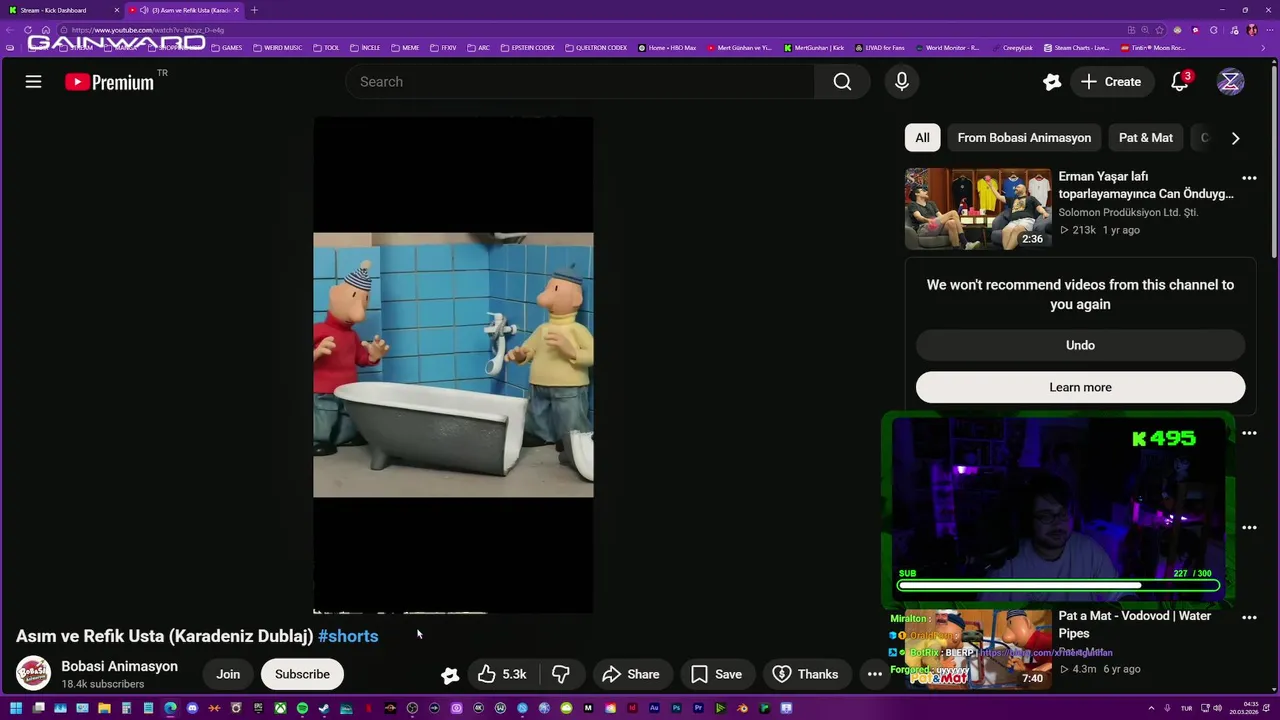Click the Pat & Mat video player
This screenshot has width=1280, height=720.
(453, 365)
